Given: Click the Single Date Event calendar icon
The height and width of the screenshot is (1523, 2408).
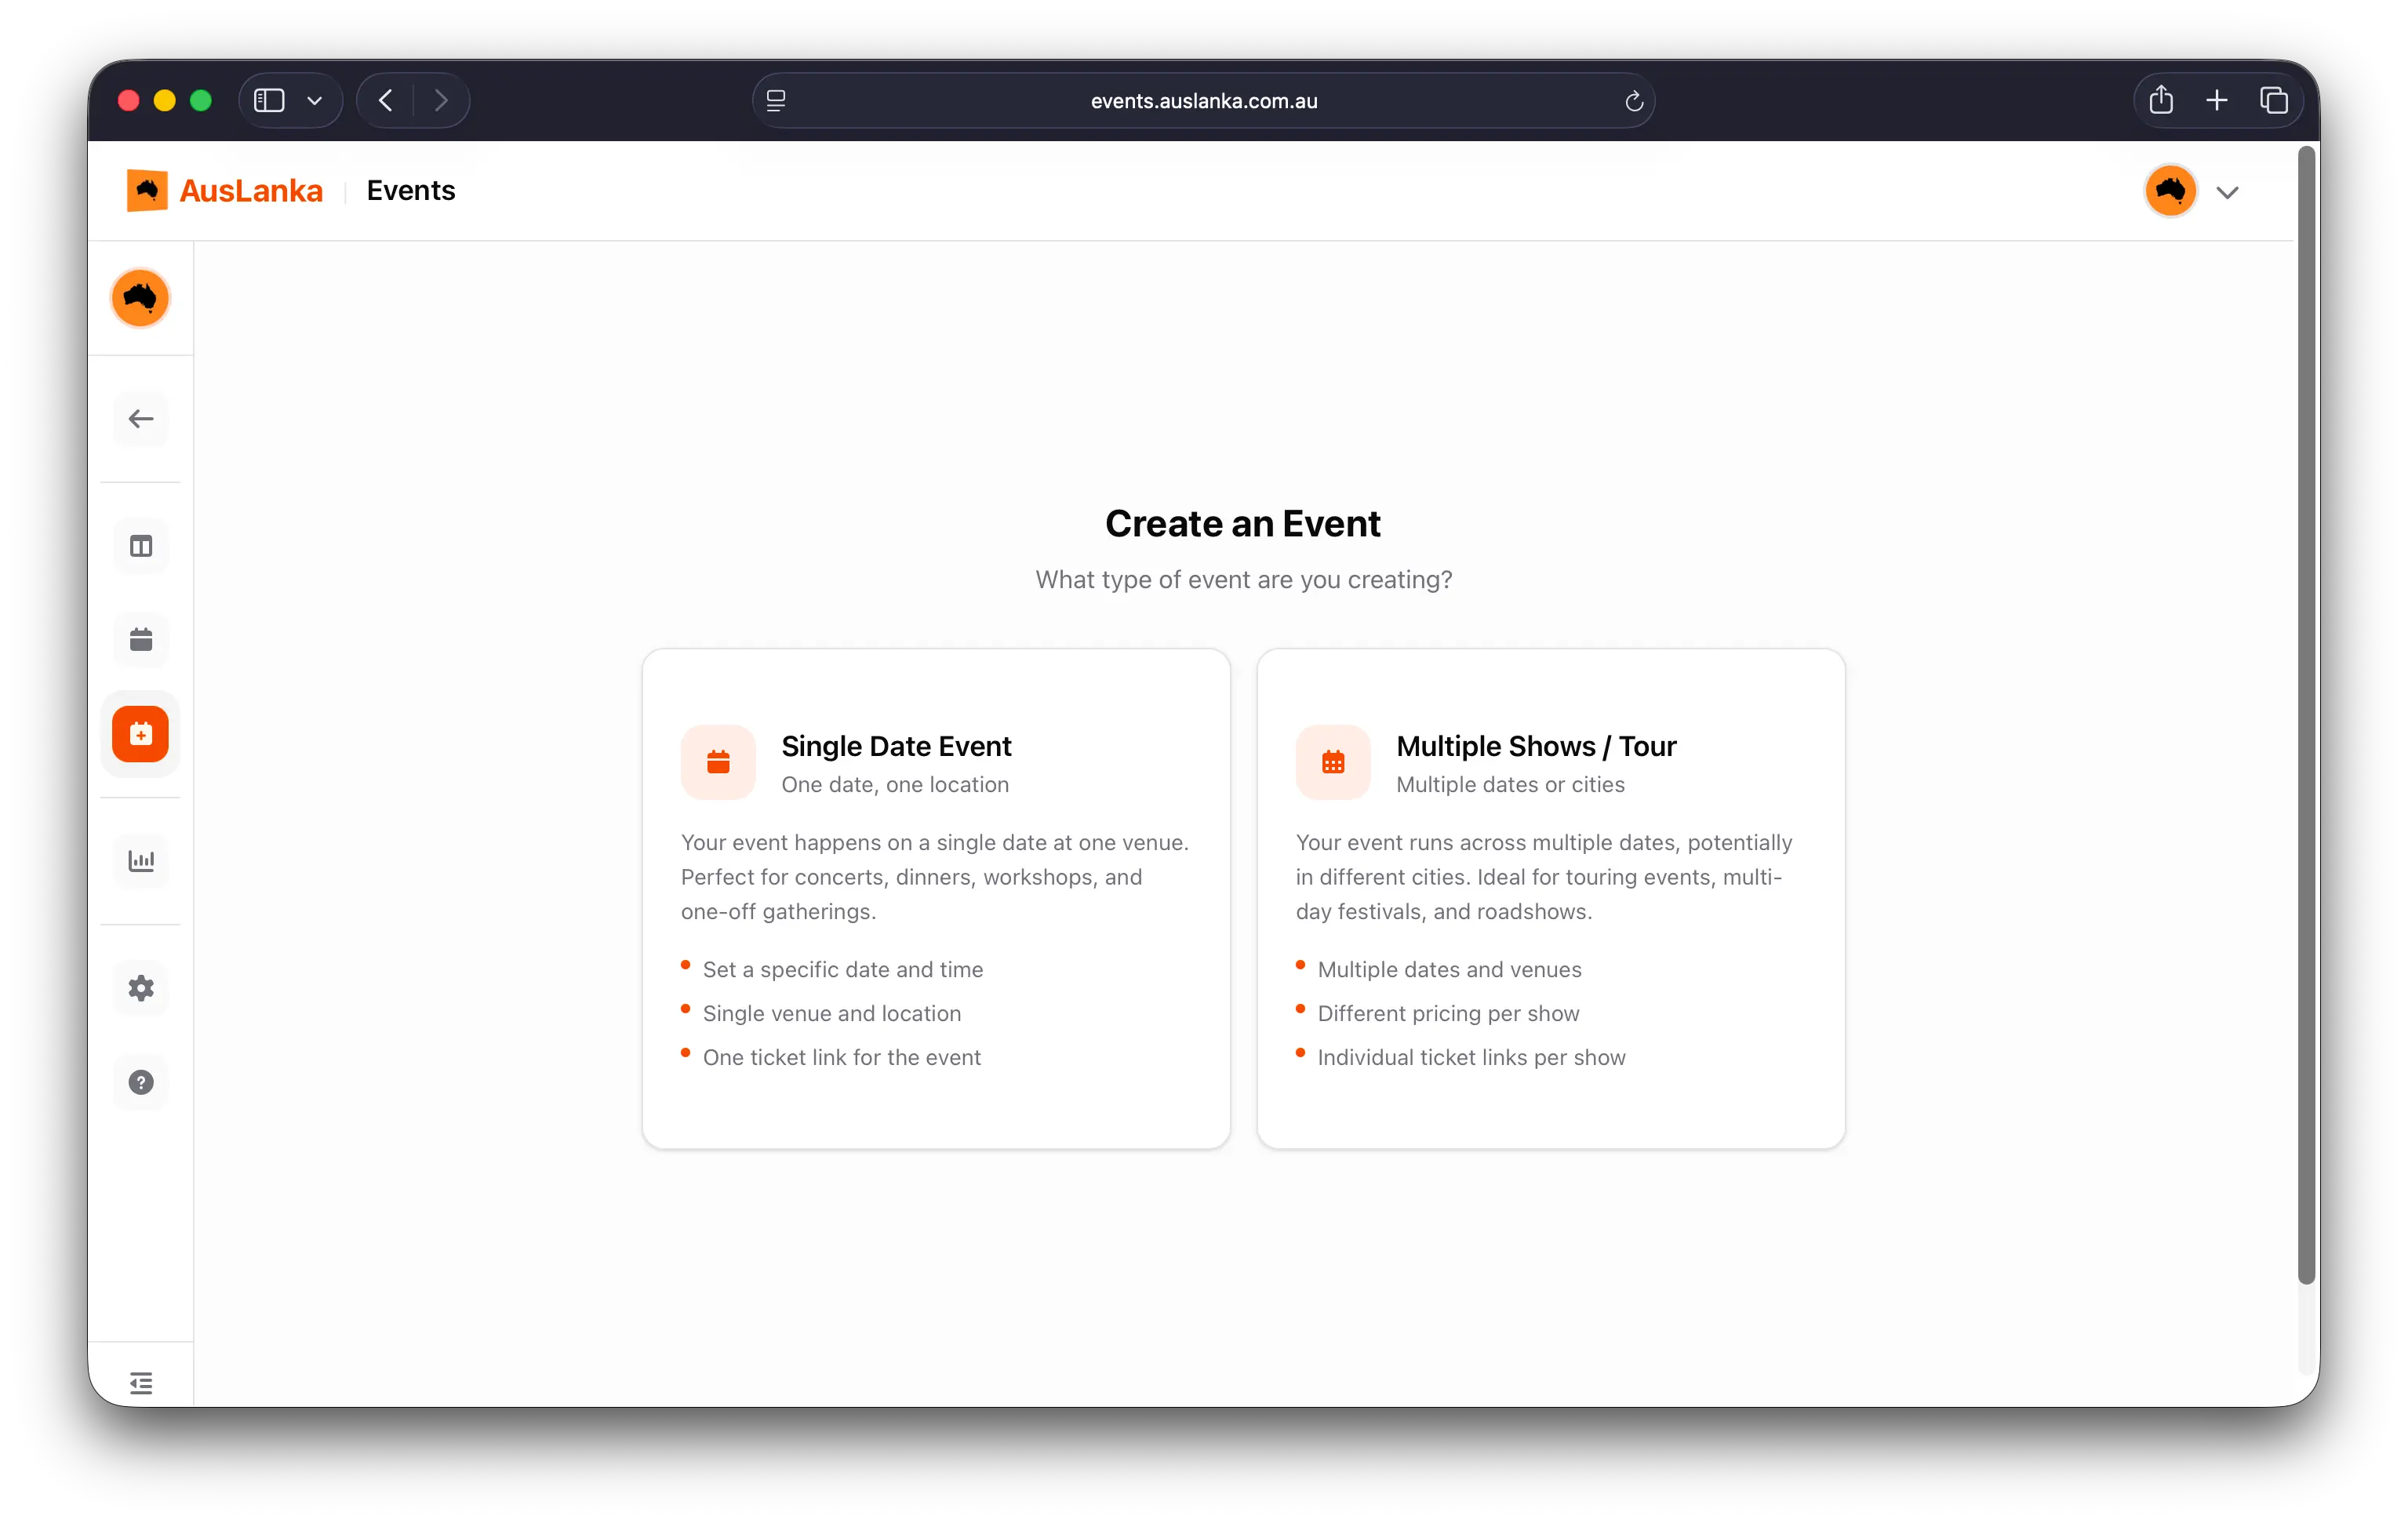Looking at the screenshot, I should pyautogui.click(x=718, y=762).
